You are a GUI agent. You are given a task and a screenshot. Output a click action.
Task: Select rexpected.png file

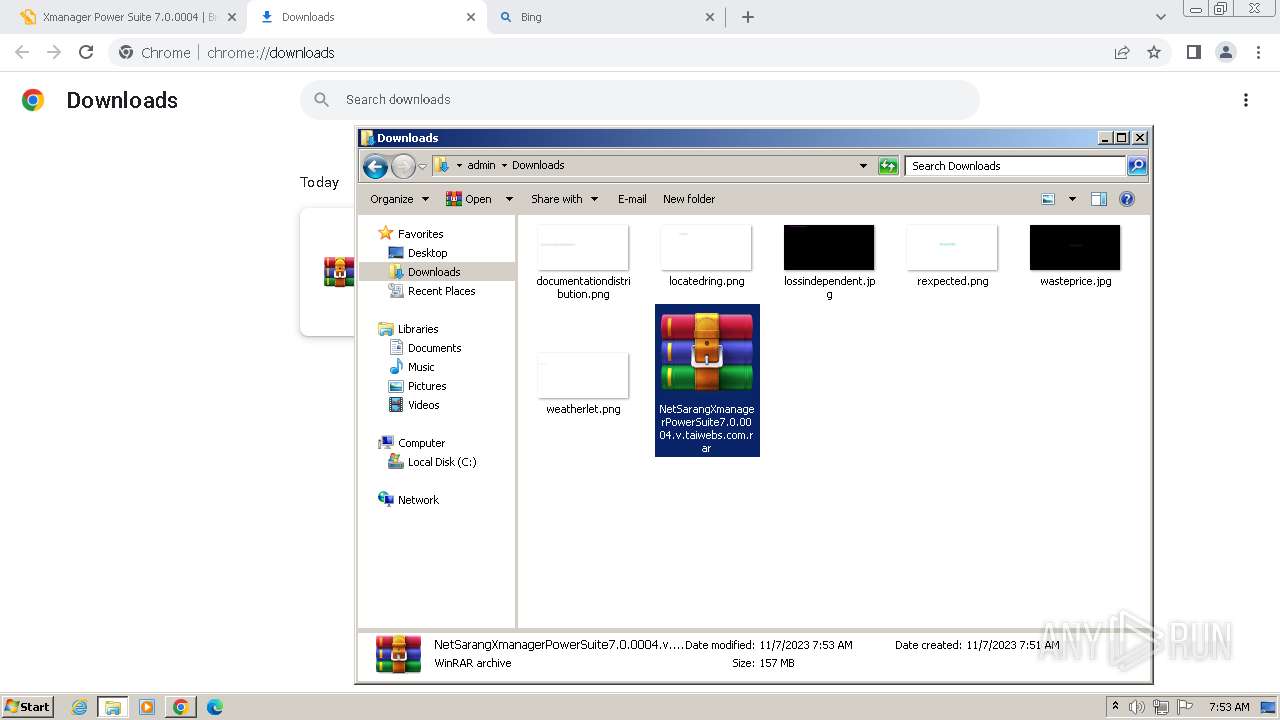pyautogui.click(x=952, y=256)
